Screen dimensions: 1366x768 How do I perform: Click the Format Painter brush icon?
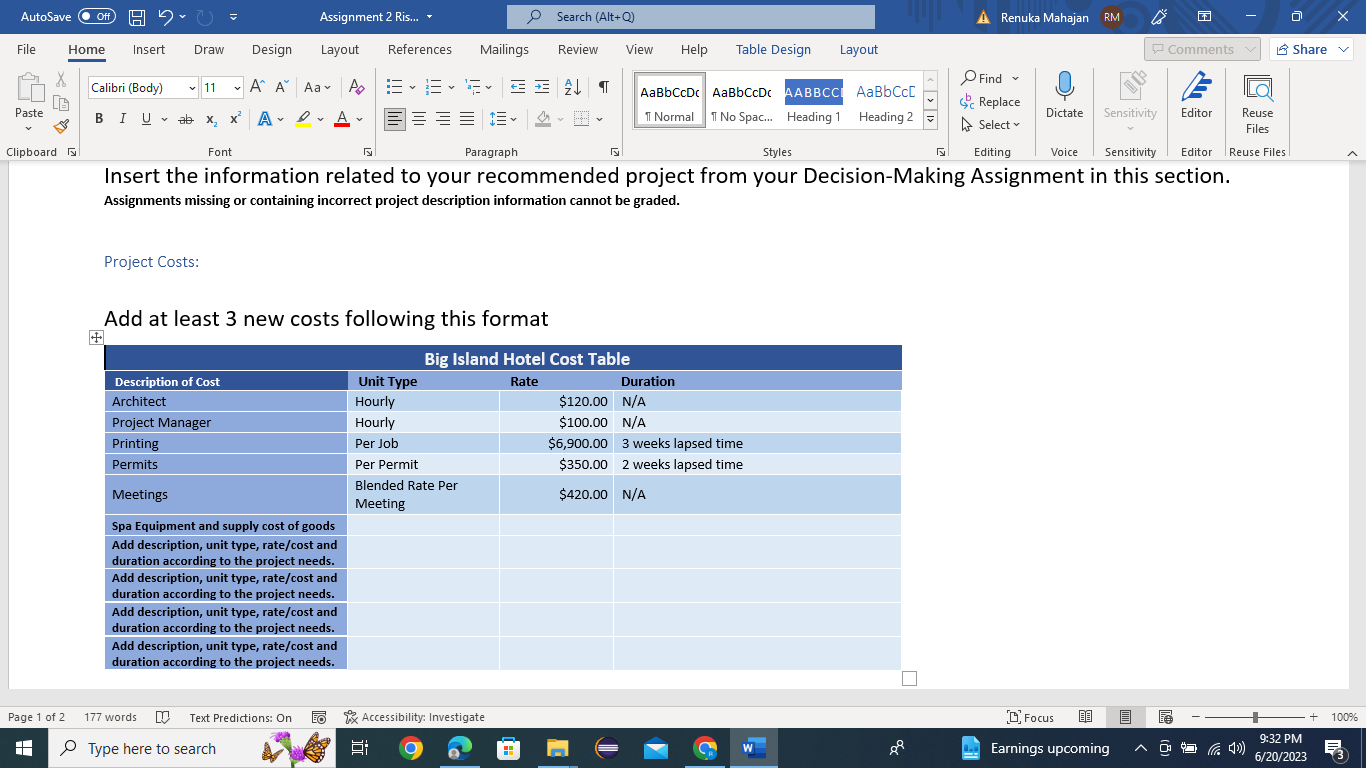(x=61, y=126)
